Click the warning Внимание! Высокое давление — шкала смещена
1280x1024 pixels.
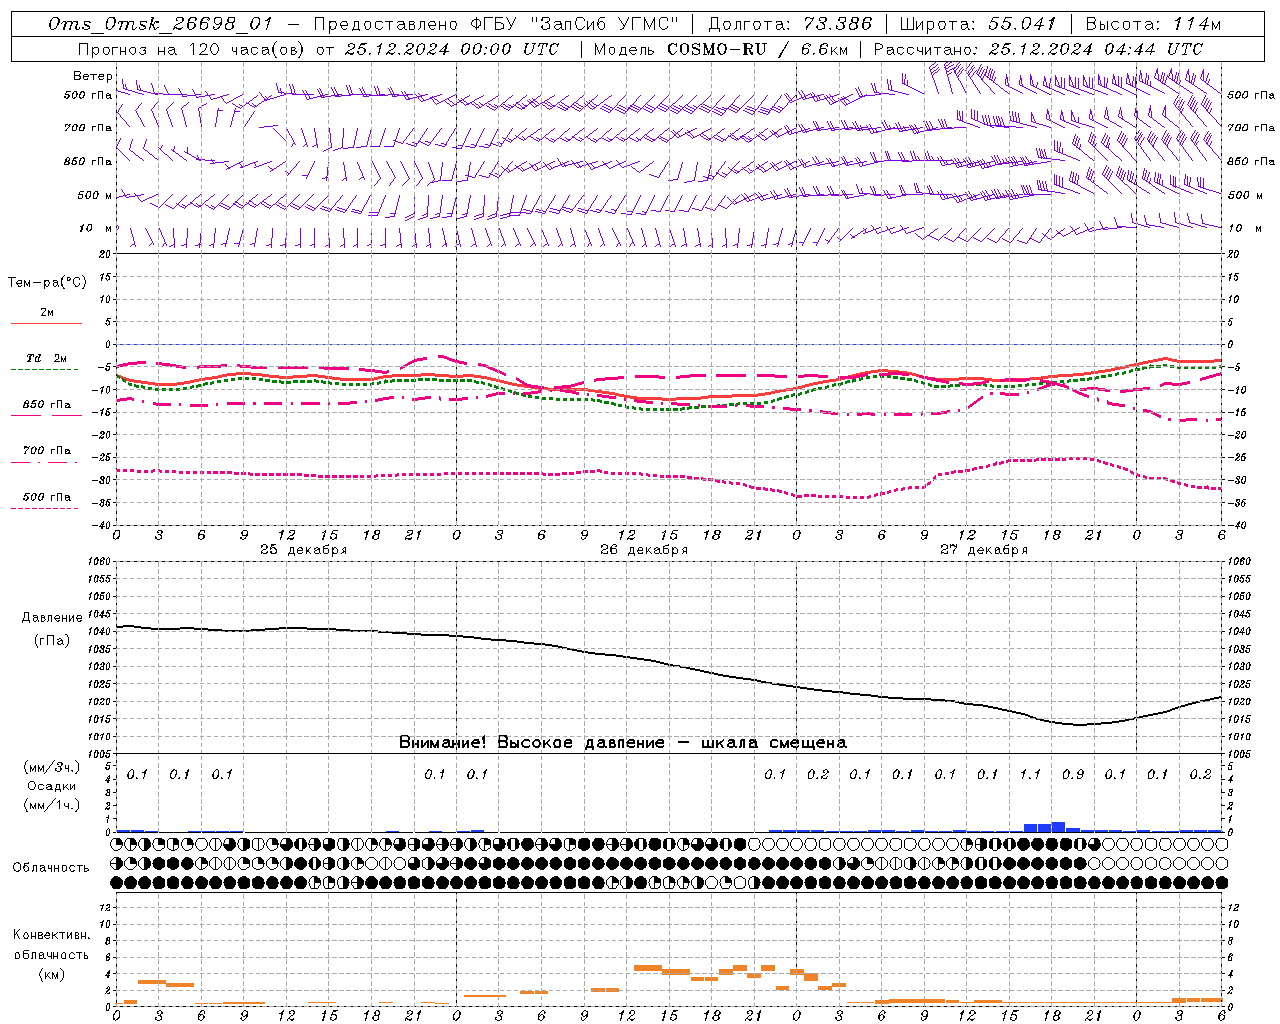[x=622, y=743]
